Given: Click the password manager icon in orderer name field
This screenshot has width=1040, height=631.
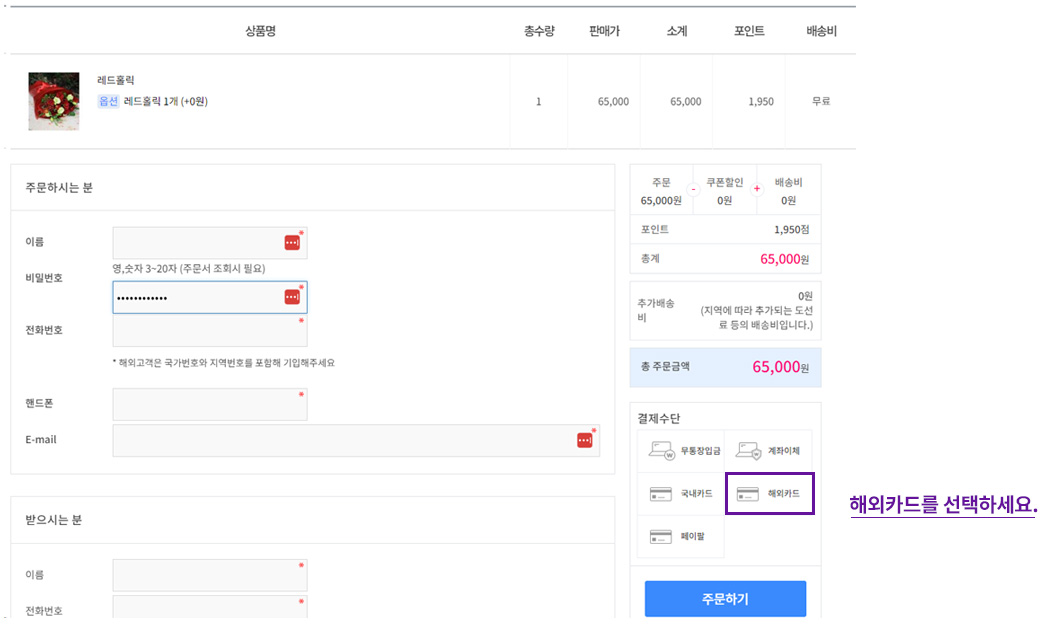Looking at the screenshot, I should [292, 243].
